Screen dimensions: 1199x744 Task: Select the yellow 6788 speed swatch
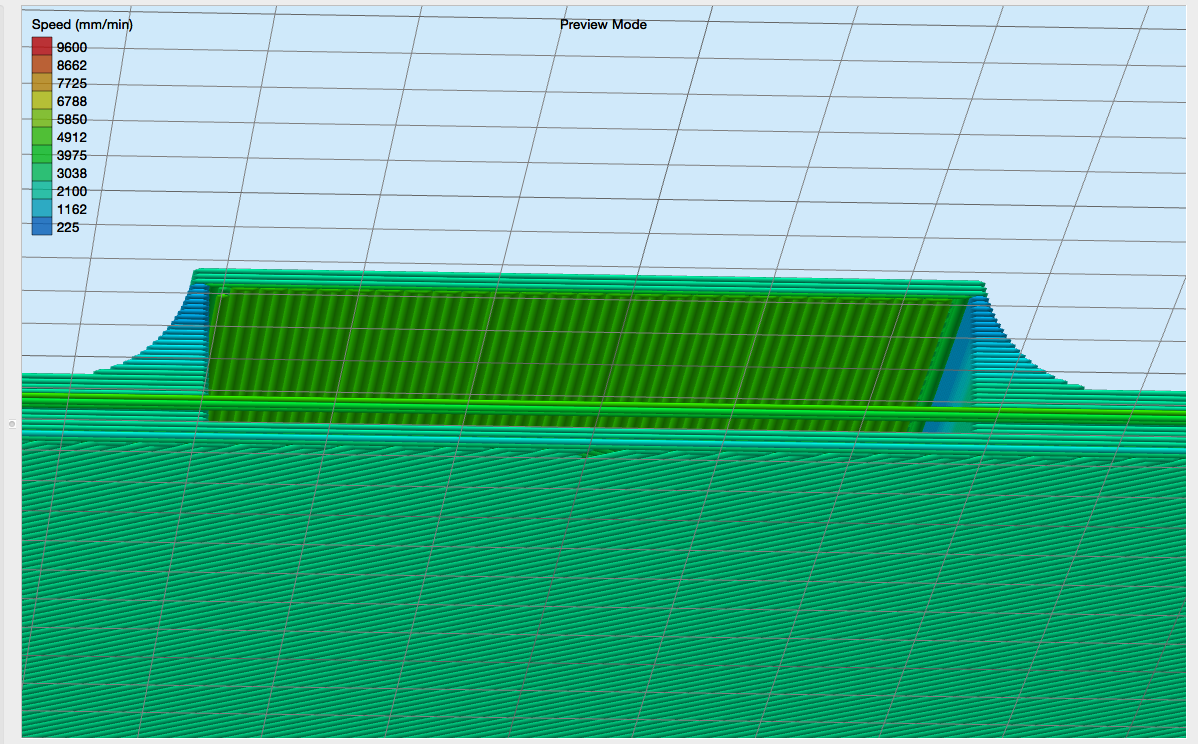[41, 101]
